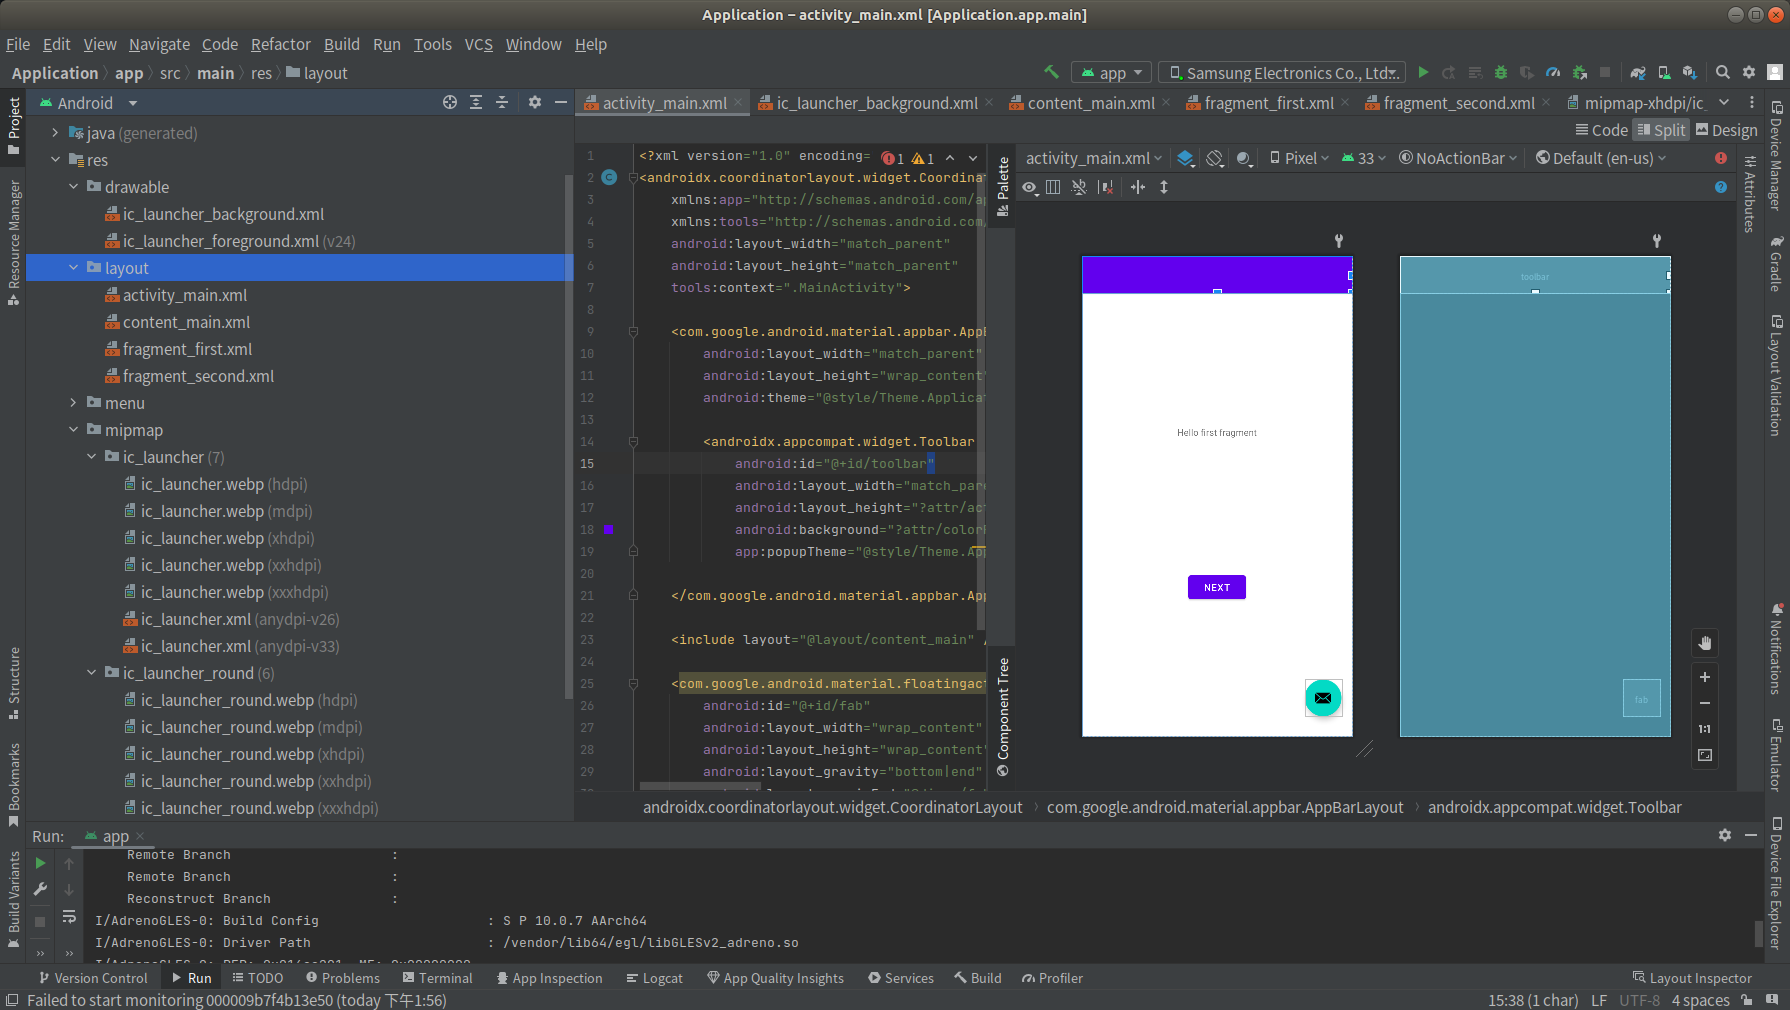The image size is (1790, 1010).
Task: Open the Device Manager toolbar icon
Action: (1664, 72)
